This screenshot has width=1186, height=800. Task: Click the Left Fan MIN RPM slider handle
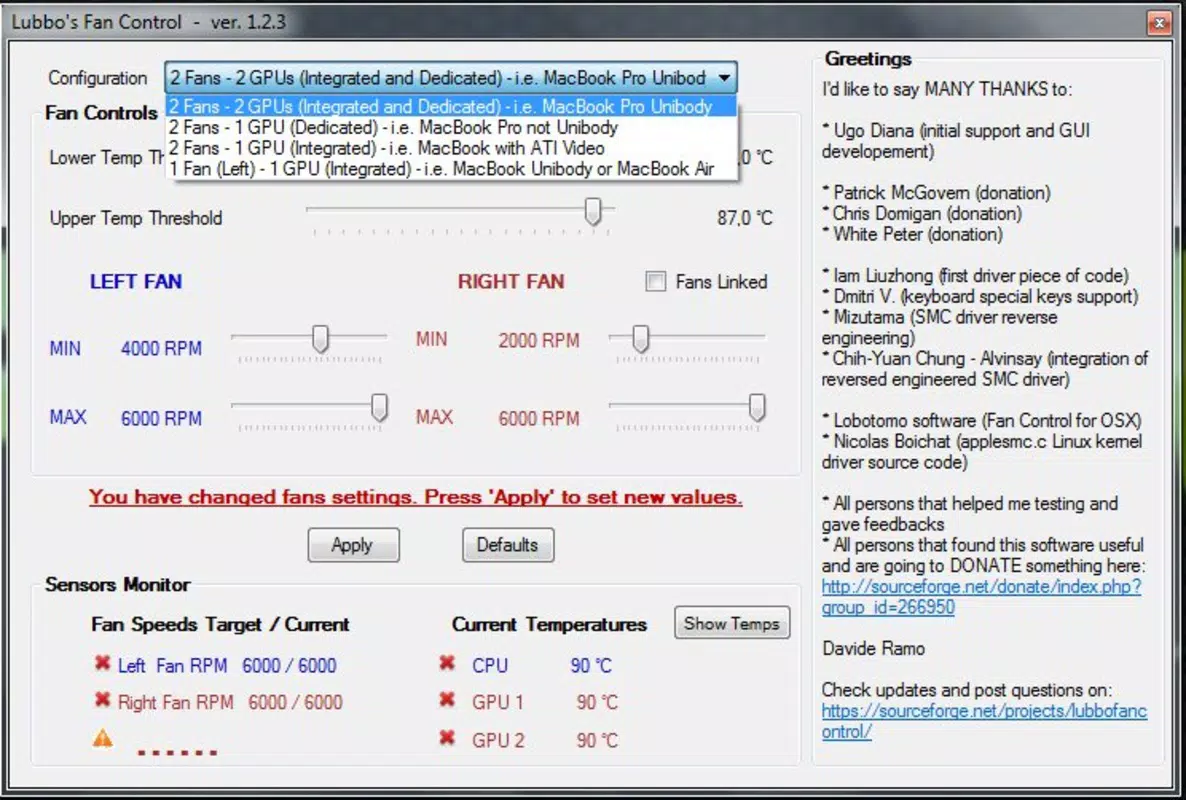(x=320, y=339)
